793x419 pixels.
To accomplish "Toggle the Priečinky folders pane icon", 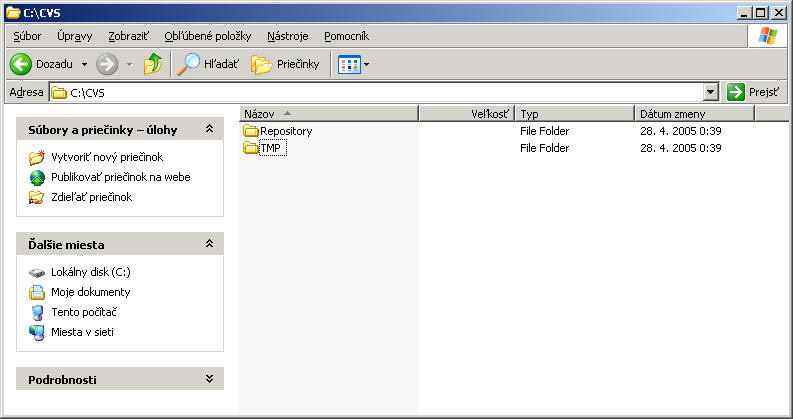I will coord(261,65).
